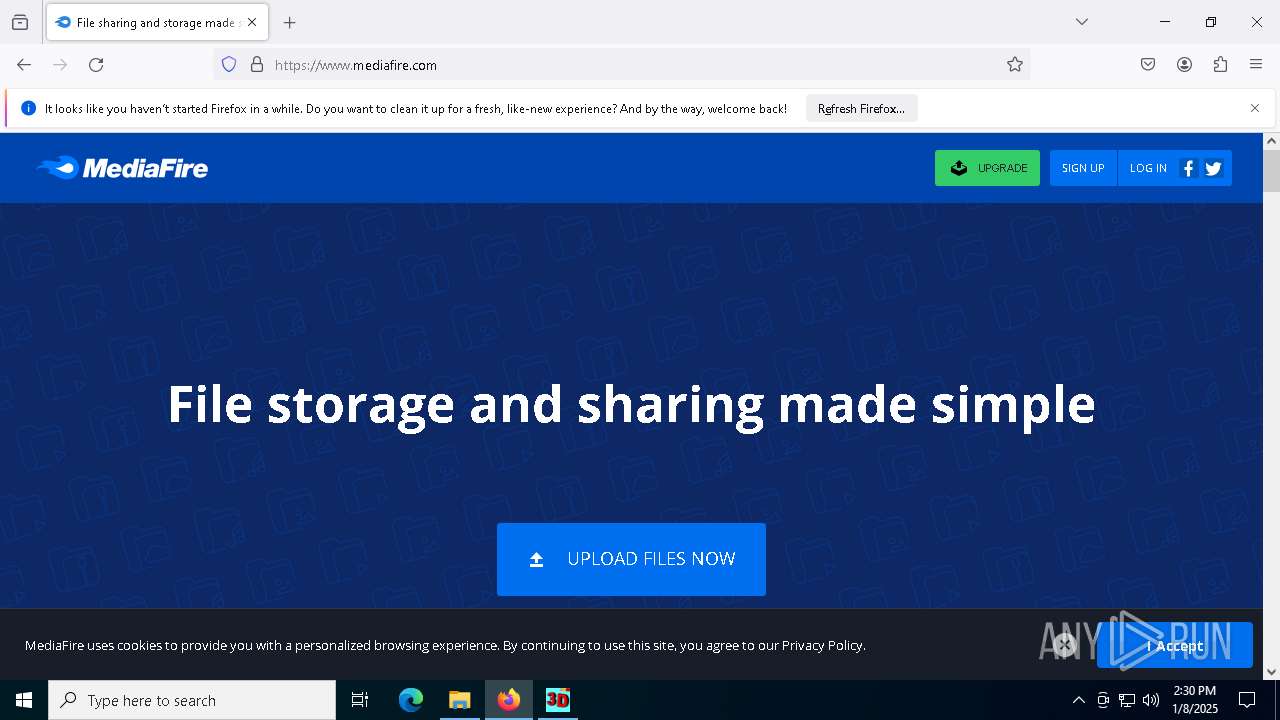The height and width of the screenshot is (720, 1280).
Task: Open the Action Center notifications icon
Action: click(1247, 700)
